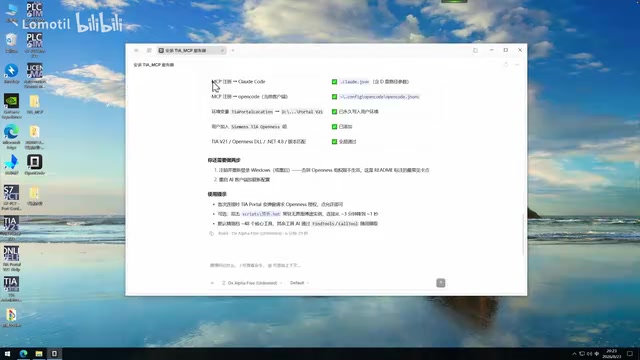This screenshot has width=640, height=360.
Task: Open a new tab with the plus button
Action: 233,50
